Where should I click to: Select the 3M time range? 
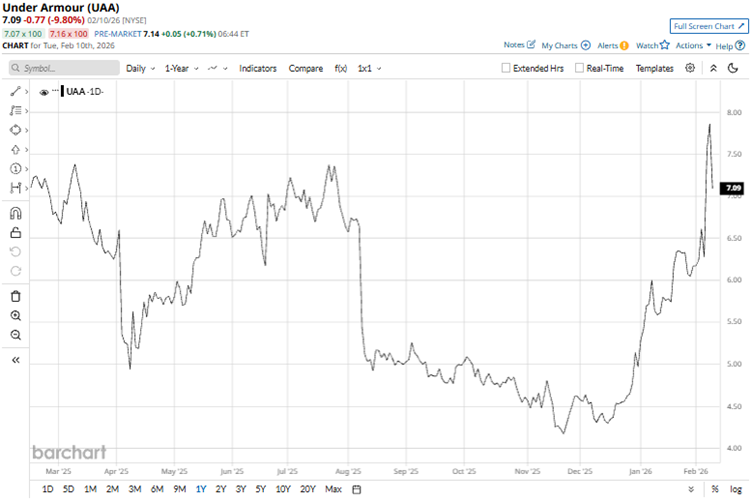point(135,489)
